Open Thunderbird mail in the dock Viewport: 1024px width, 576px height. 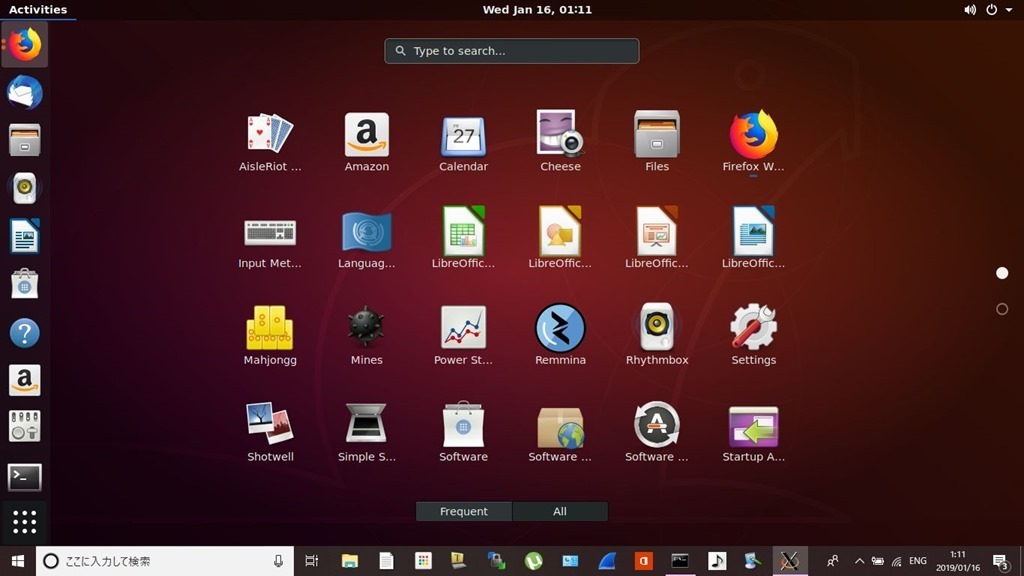25,92
